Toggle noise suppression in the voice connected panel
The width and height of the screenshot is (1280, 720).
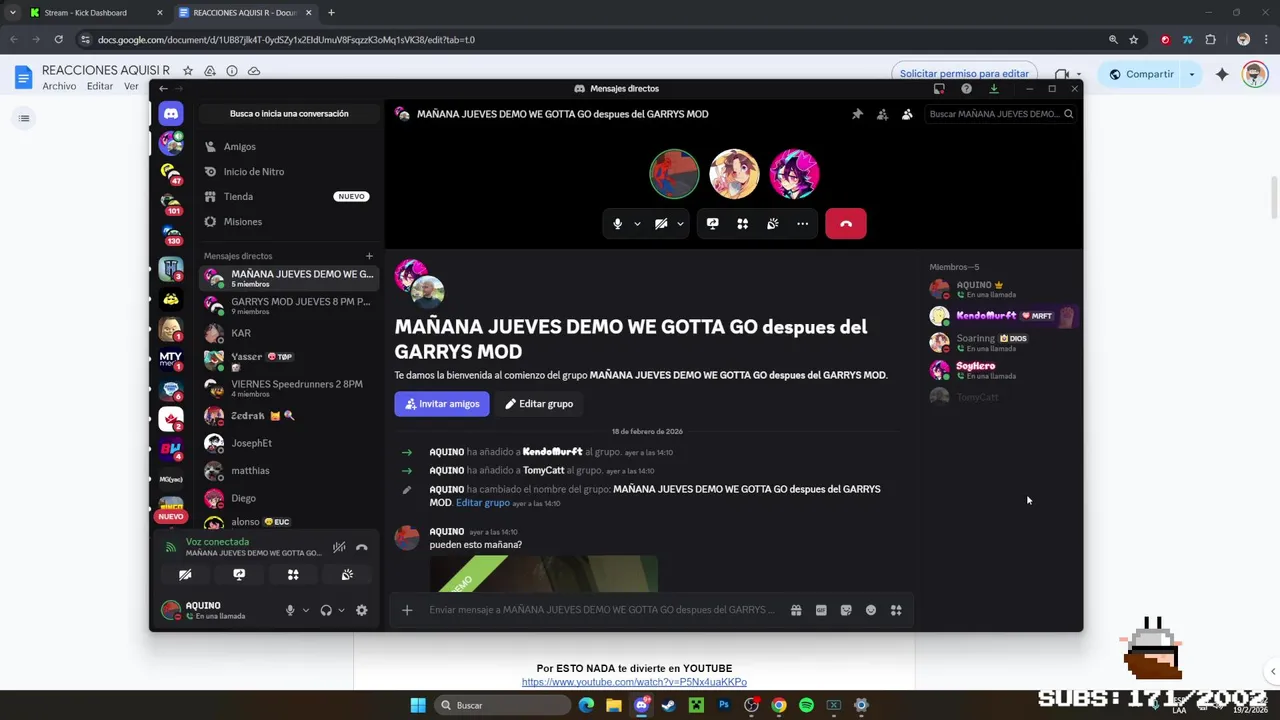click(x=339, y=547)
